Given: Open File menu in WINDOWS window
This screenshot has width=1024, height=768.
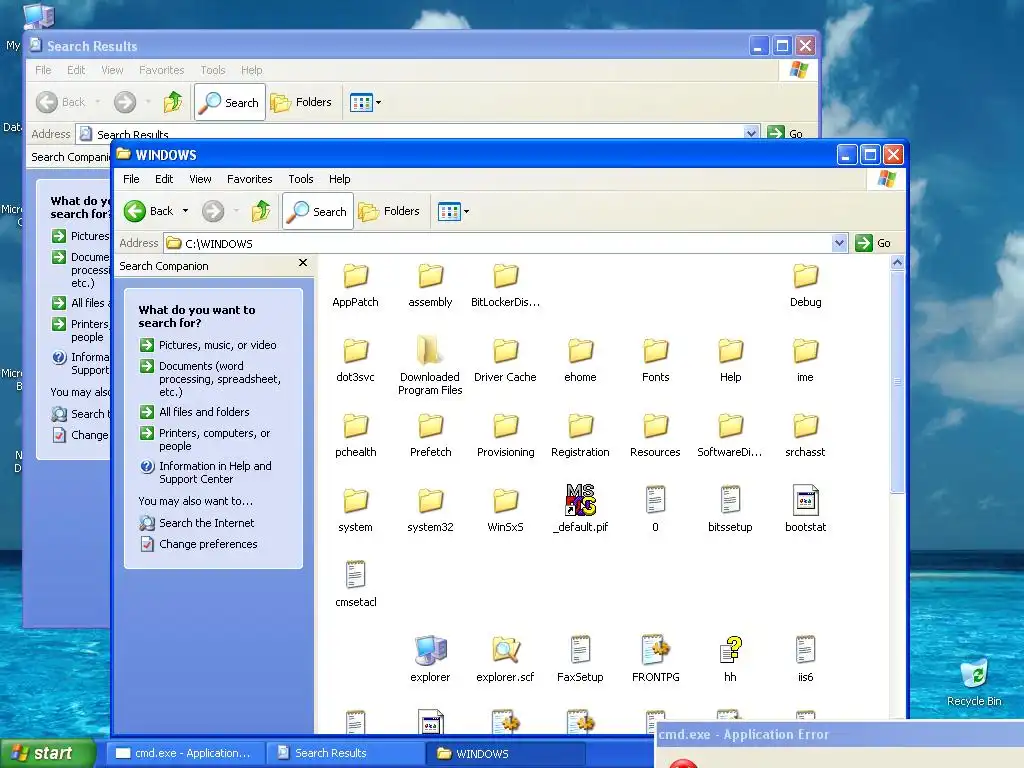Looking at the screenshot, I should 131,179.
